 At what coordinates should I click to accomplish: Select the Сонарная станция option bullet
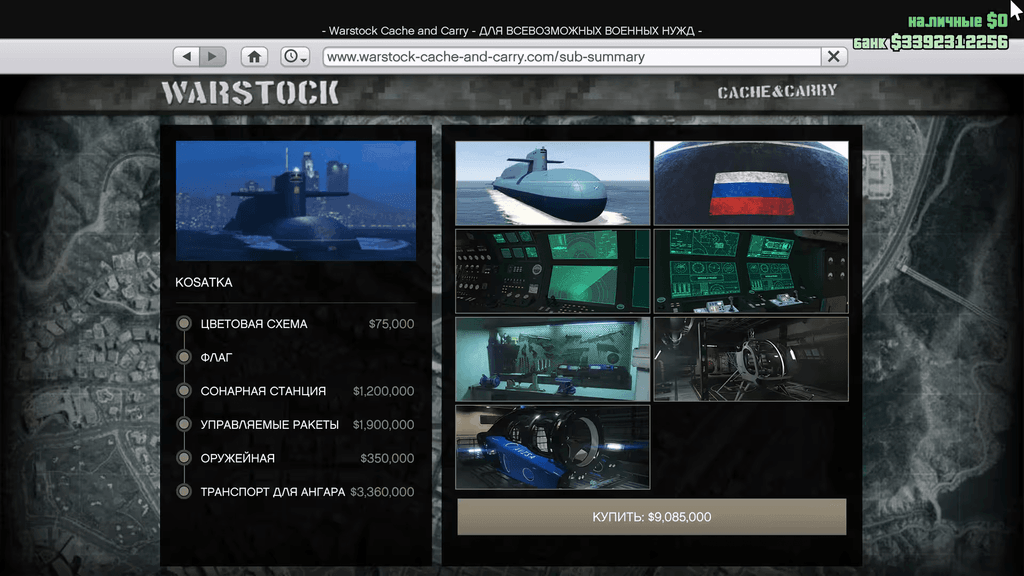184,391
